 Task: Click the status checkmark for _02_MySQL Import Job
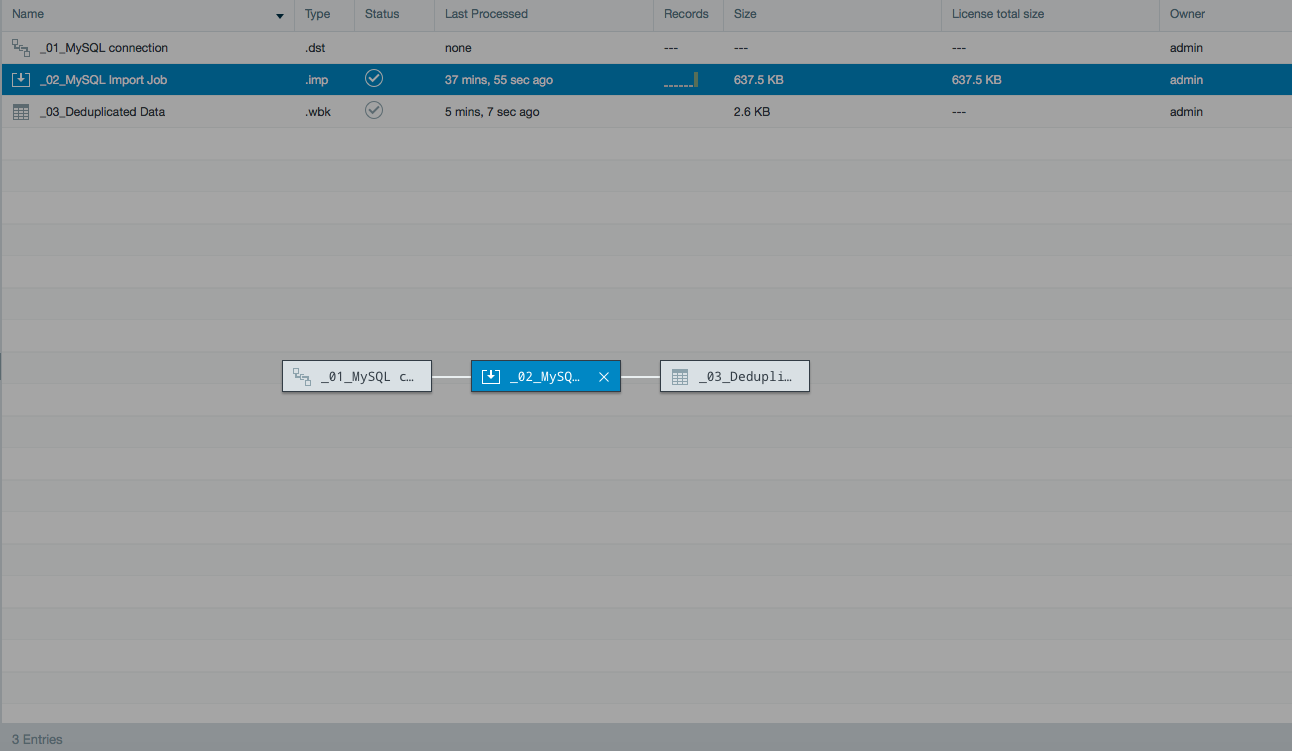(374, 78)
